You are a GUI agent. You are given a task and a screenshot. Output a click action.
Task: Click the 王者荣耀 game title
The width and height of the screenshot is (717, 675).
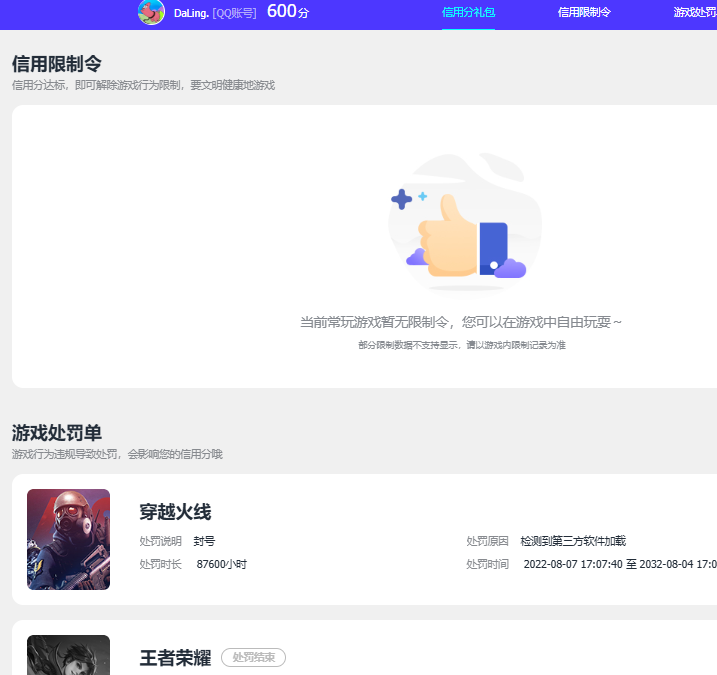pyautogui.click(x=175, y=658)
